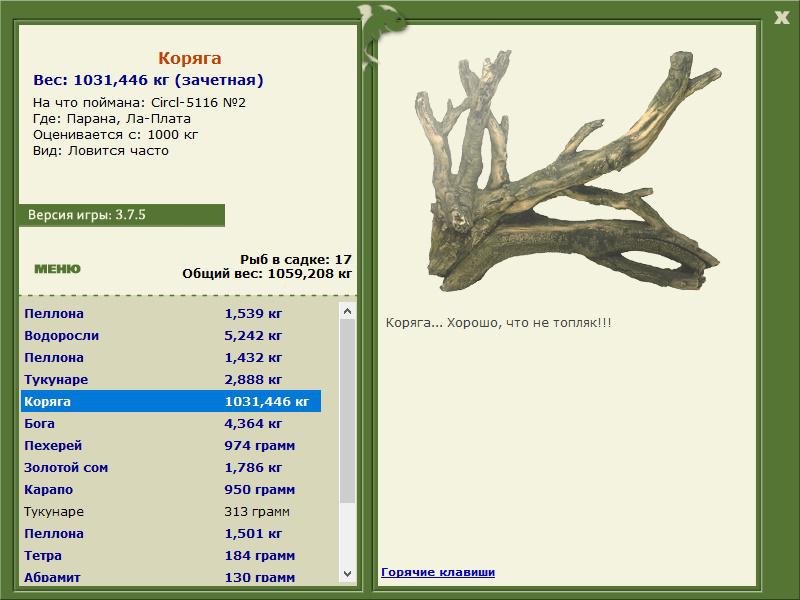
Task: Choose the Тукунаре 2,888 кг row
Action: pos(171,380)
